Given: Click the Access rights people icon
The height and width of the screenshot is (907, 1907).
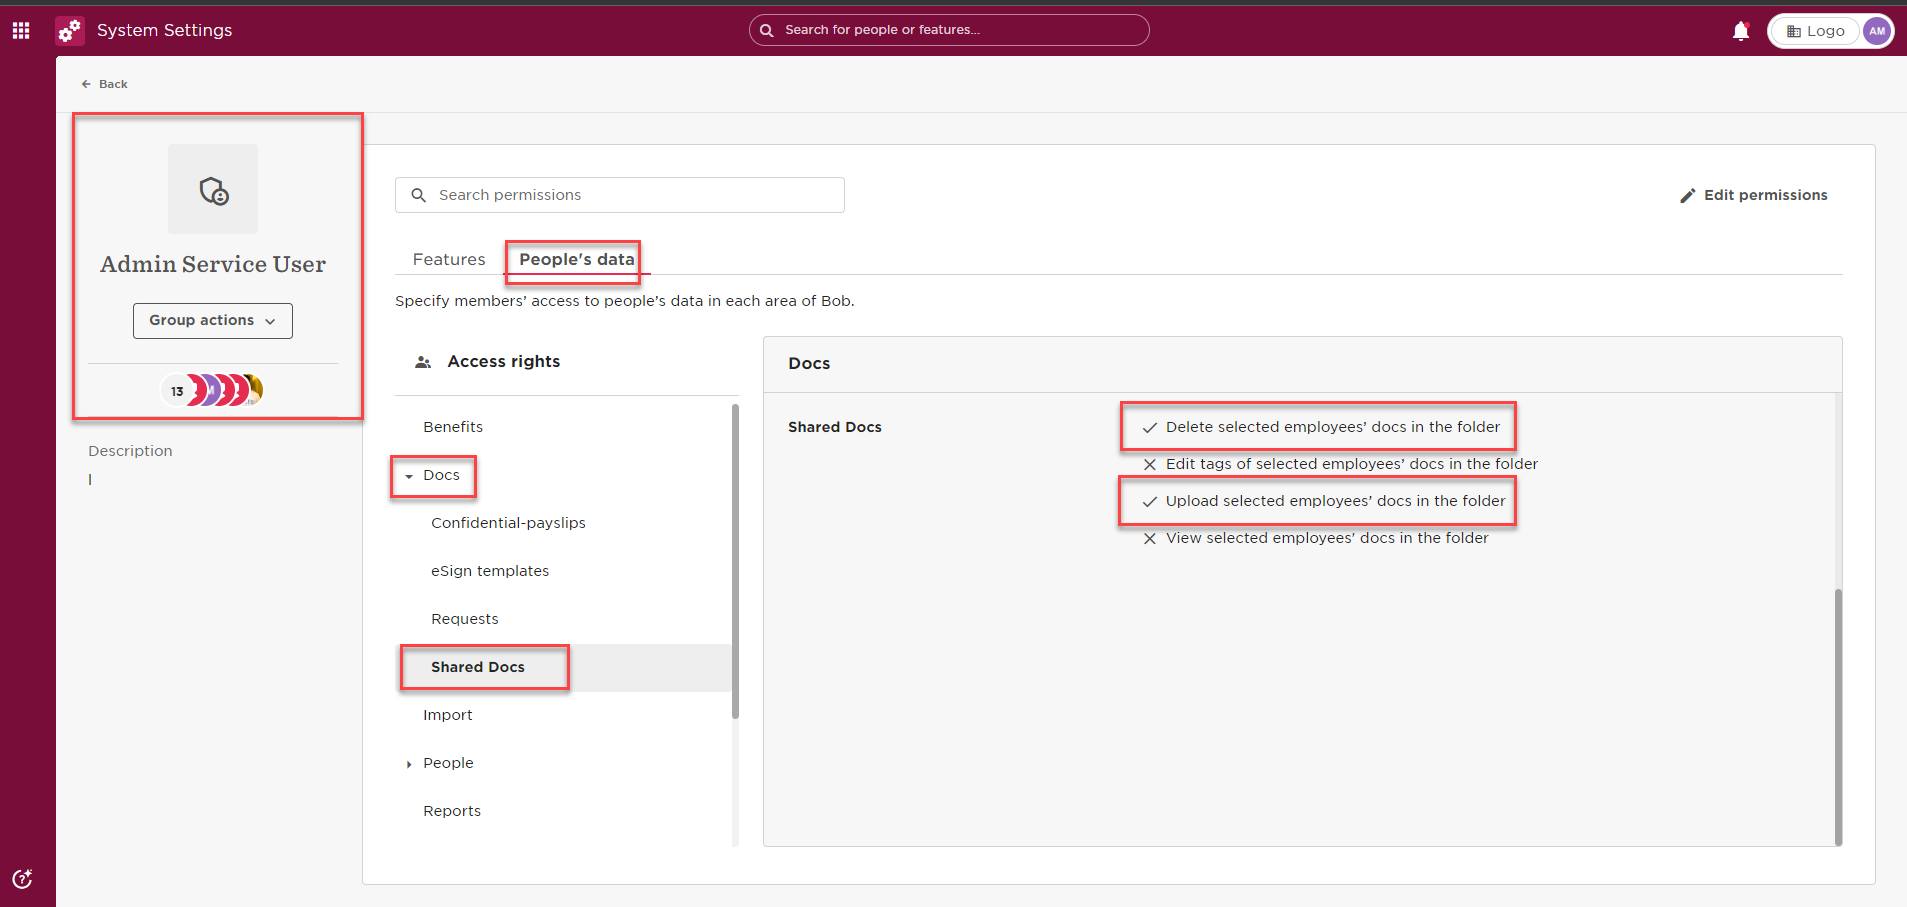Looking at the screenshot, I should tap(423, 362).
